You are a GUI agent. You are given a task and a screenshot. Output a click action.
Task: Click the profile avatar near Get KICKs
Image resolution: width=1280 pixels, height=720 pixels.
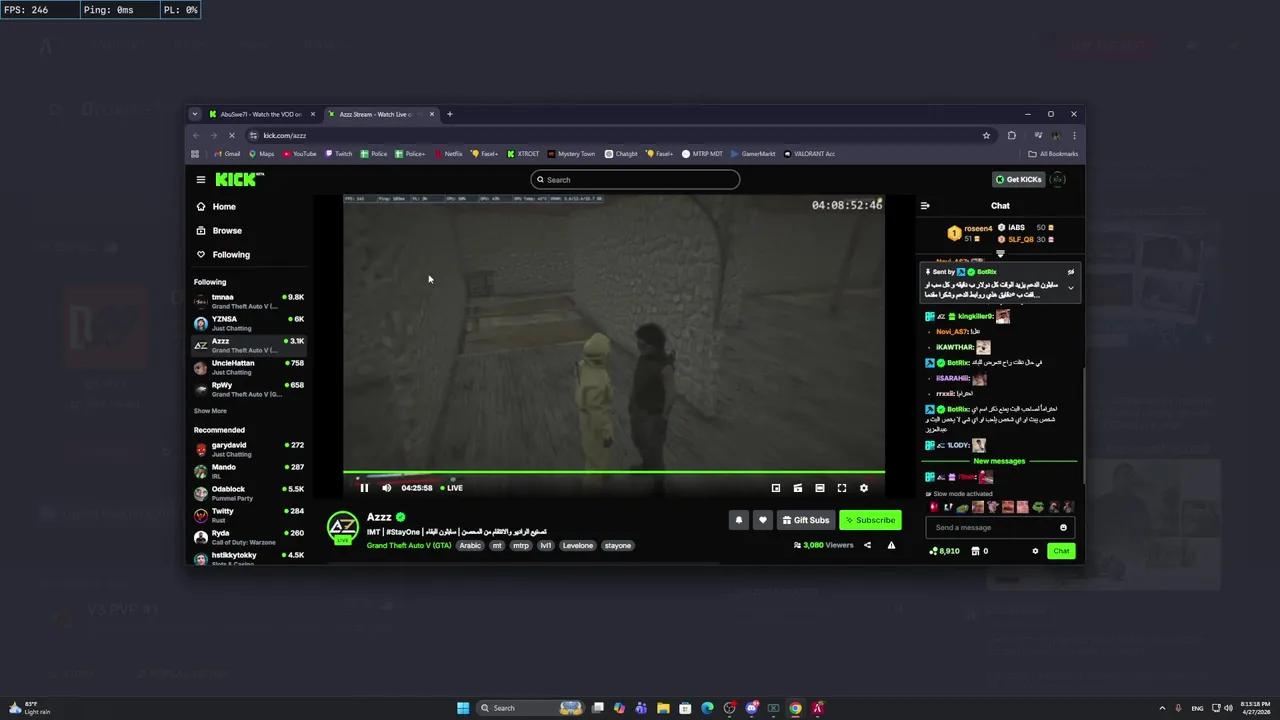[x=1058, y=180]
